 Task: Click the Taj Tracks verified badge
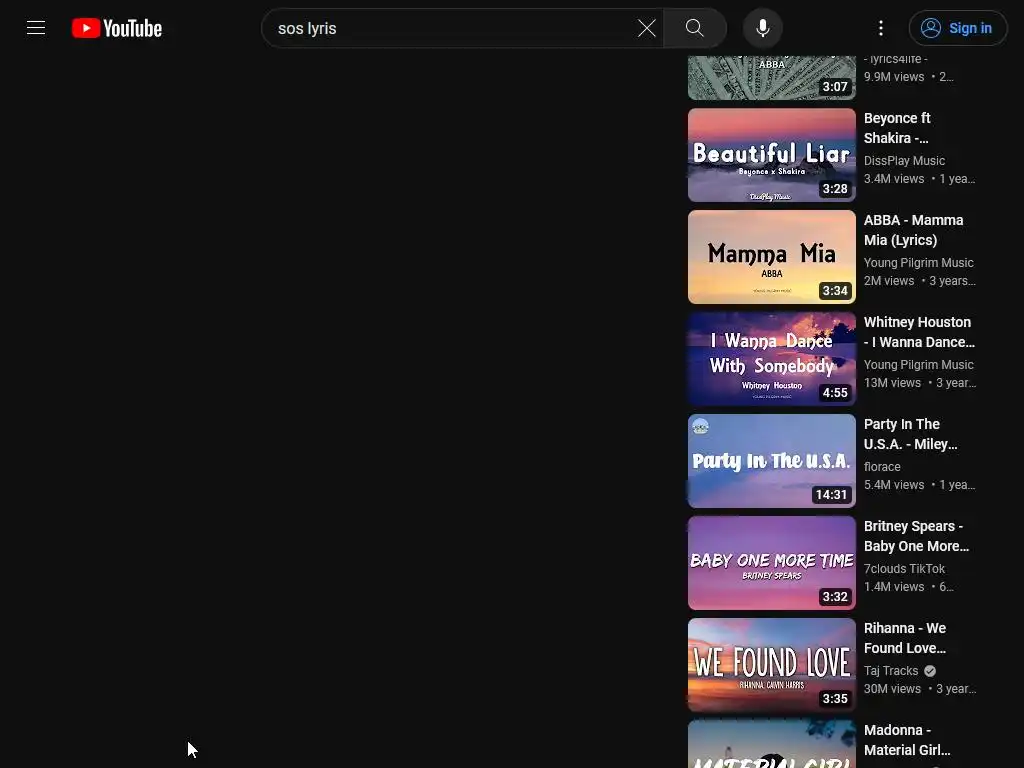point(930,671)
